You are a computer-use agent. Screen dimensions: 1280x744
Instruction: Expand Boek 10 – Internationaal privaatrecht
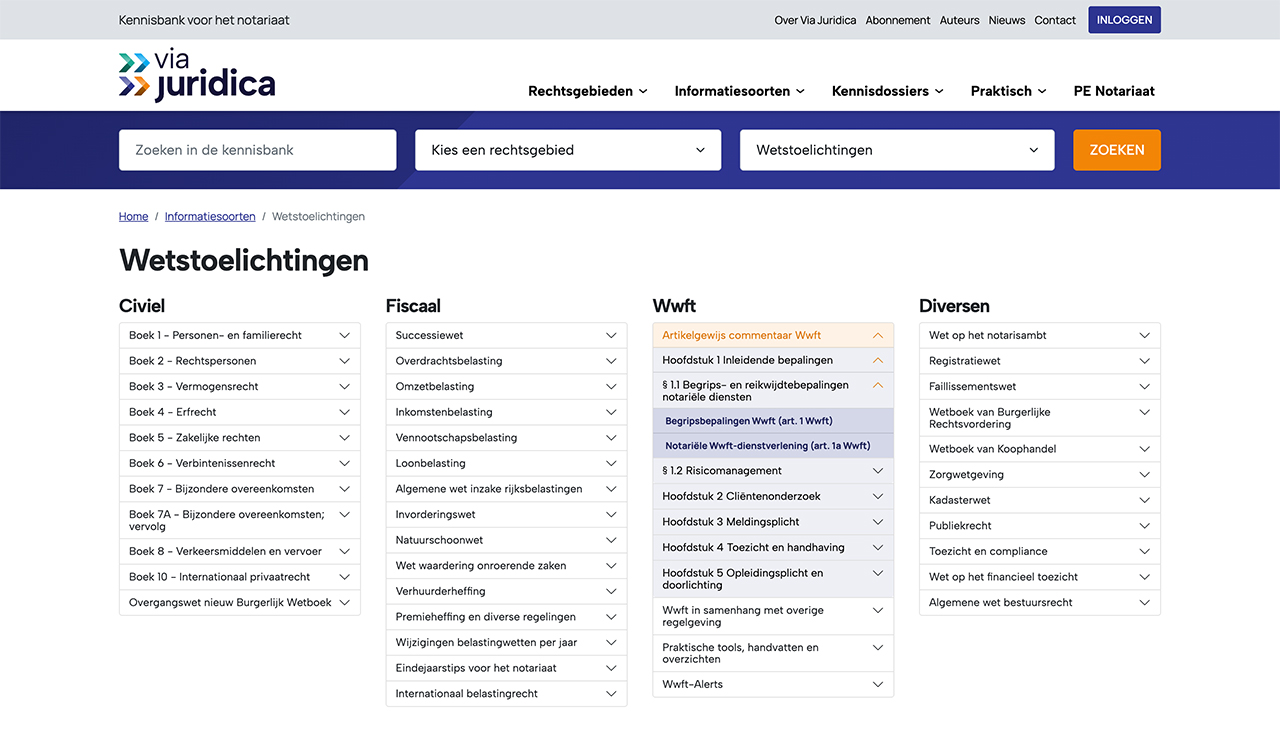coord(240,577)
